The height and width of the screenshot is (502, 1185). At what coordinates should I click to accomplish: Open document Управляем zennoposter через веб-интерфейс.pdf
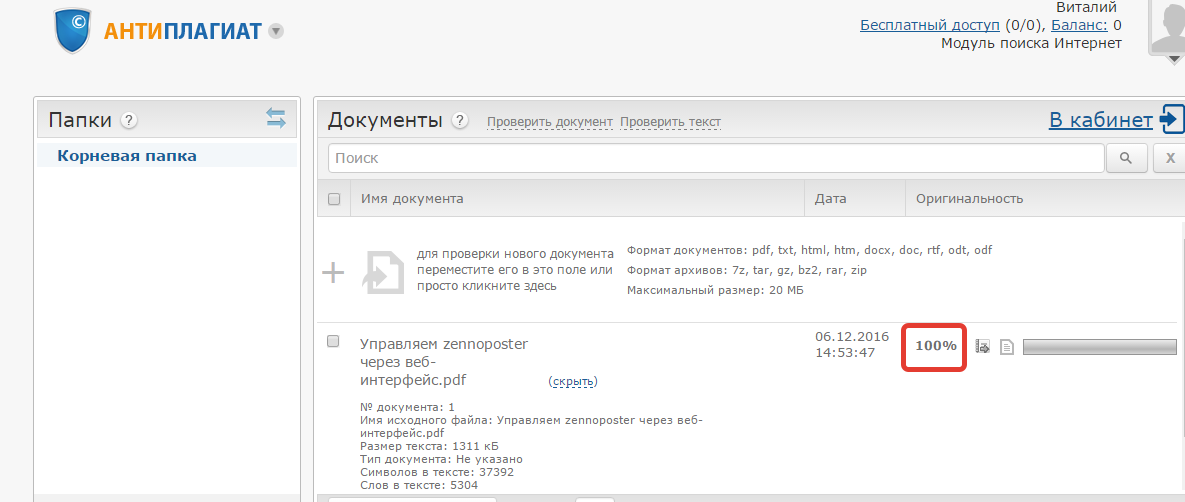tap(444, 361)
